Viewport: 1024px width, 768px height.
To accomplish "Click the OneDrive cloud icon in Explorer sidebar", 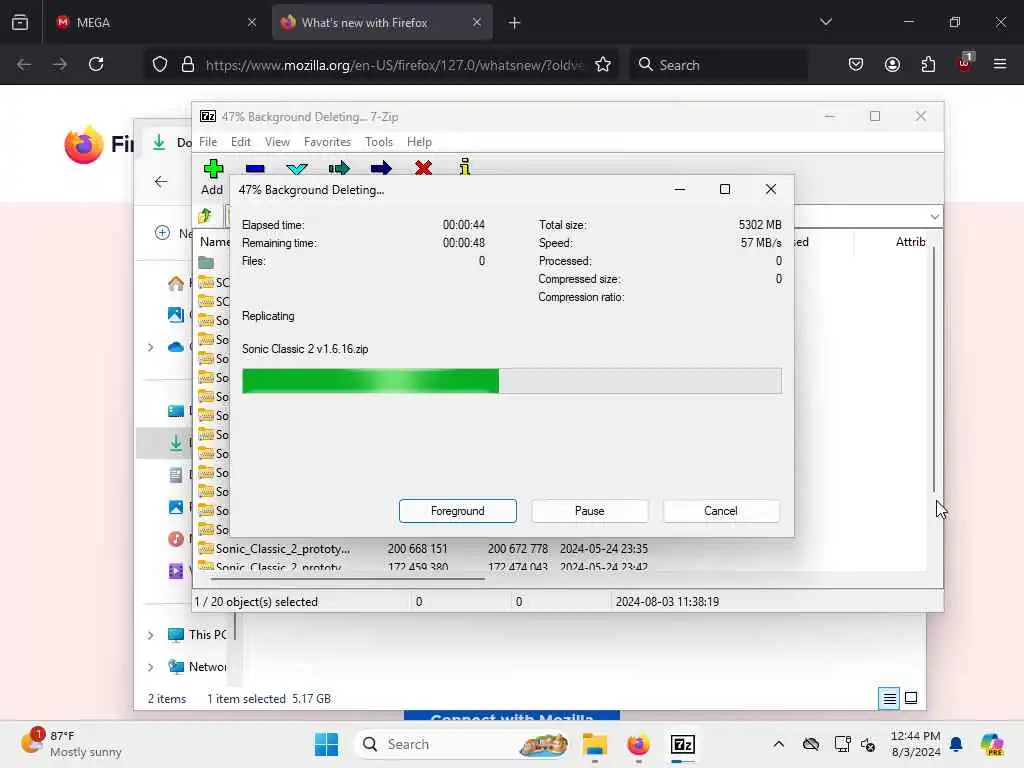I will (176, 347).
